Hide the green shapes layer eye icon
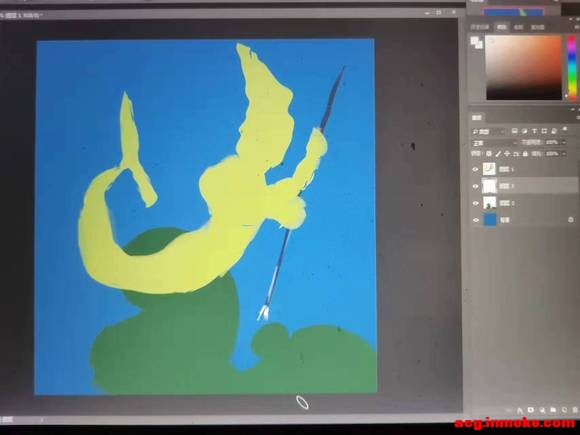 (476, 203)
